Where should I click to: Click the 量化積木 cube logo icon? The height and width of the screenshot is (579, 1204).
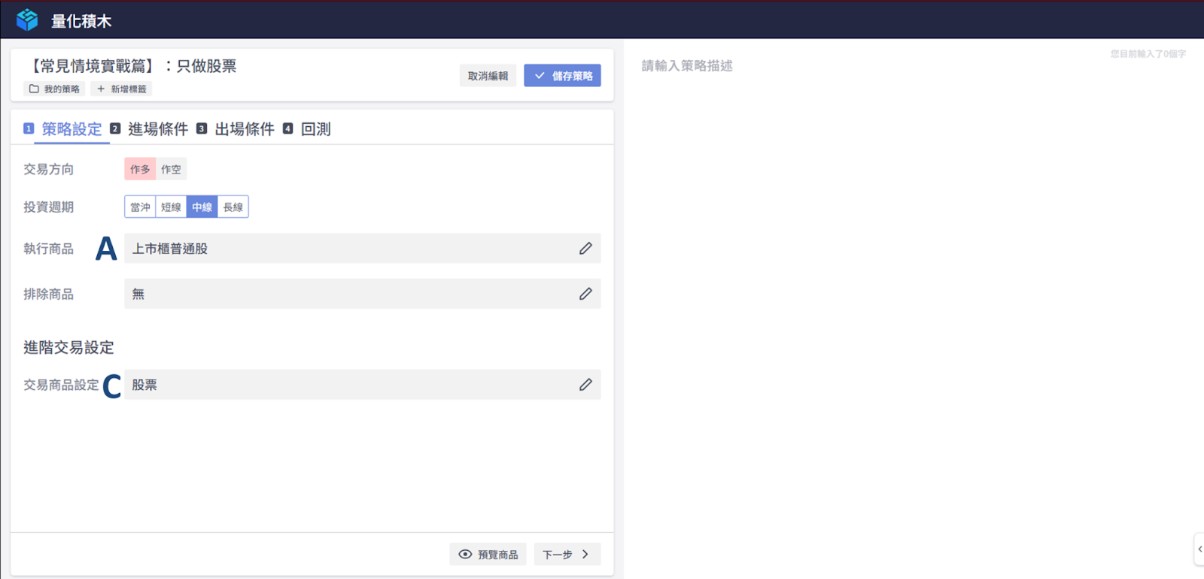point(27,20)
